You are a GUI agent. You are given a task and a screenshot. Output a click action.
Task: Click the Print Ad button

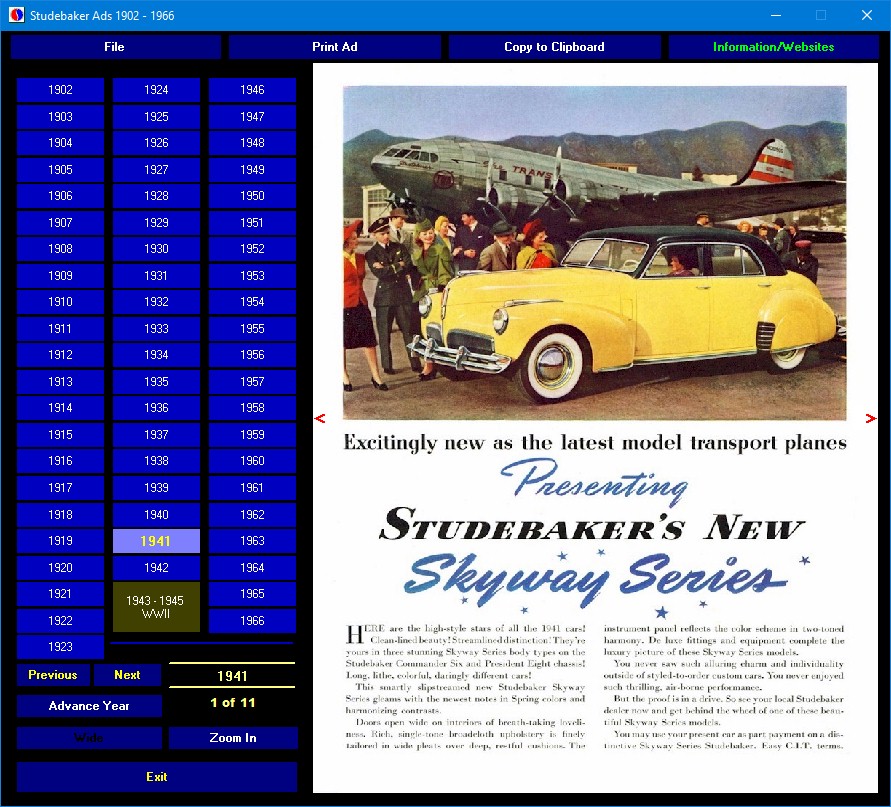click(x=335, y=47)
